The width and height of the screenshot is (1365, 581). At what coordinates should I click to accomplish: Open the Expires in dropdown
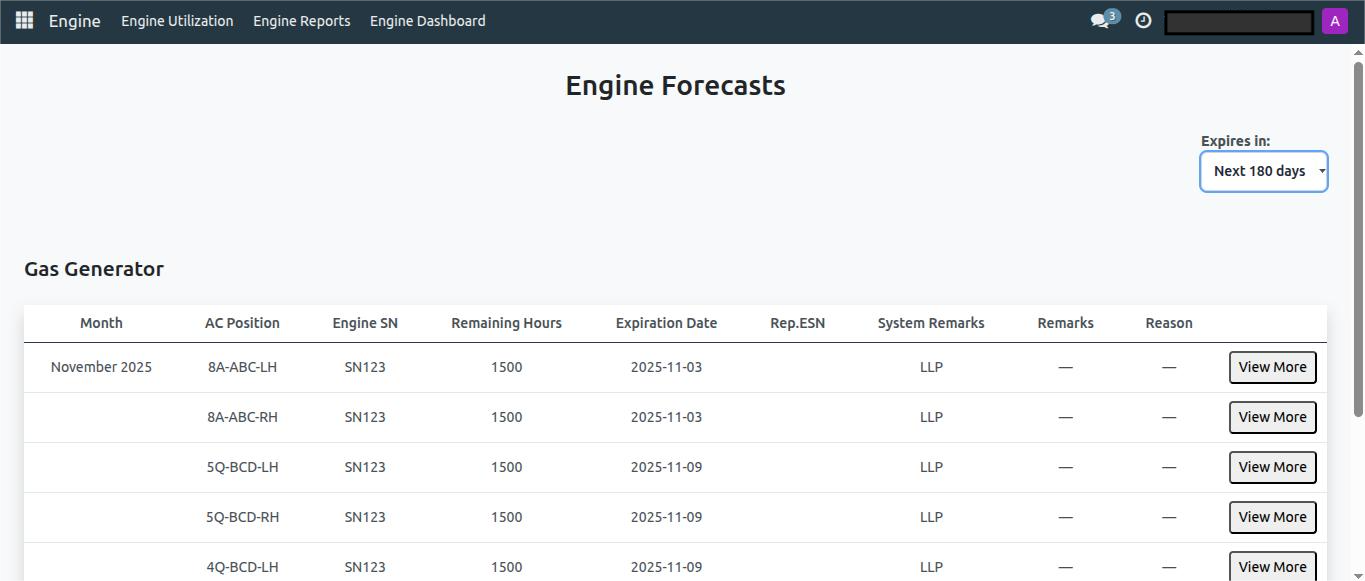tap(1264, 171)
